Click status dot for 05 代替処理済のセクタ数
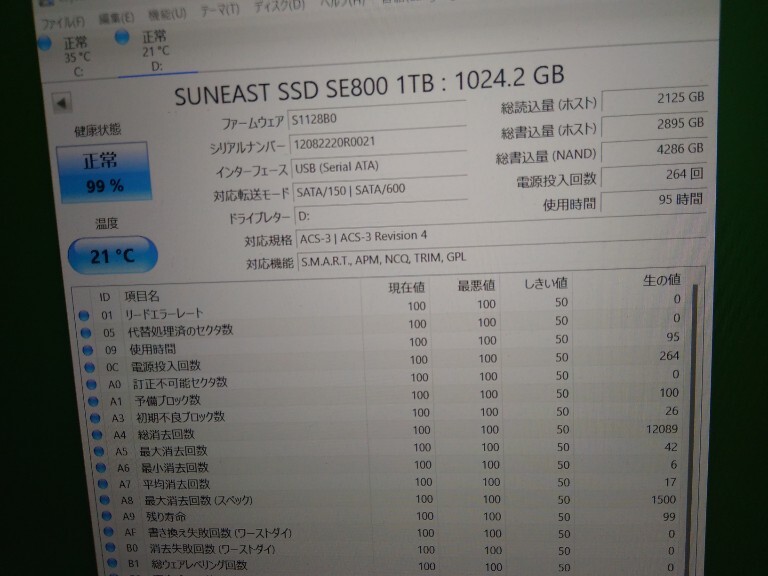The width and height of the screenshot is (768, 576). pos(86,333)
